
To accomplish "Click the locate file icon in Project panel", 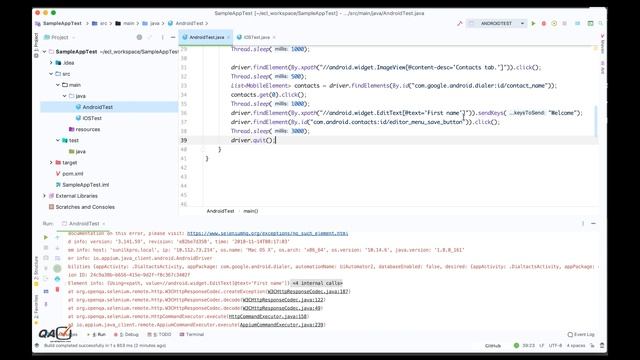I will (139, 37).
